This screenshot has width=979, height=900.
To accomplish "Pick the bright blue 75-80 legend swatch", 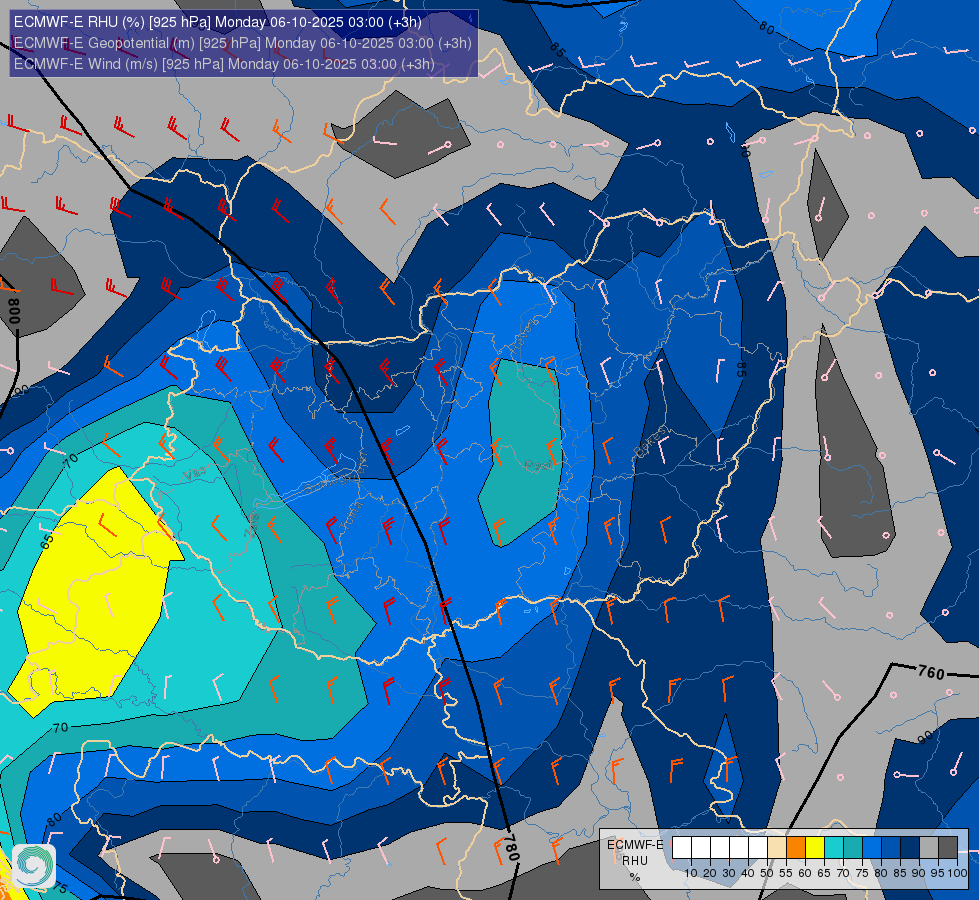I will pyautogui.click(x=872, y=848).
